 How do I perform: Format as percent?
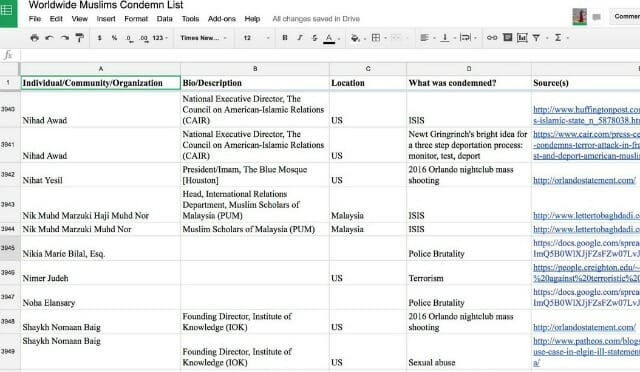pyautogui.click(x=115, y=38)
